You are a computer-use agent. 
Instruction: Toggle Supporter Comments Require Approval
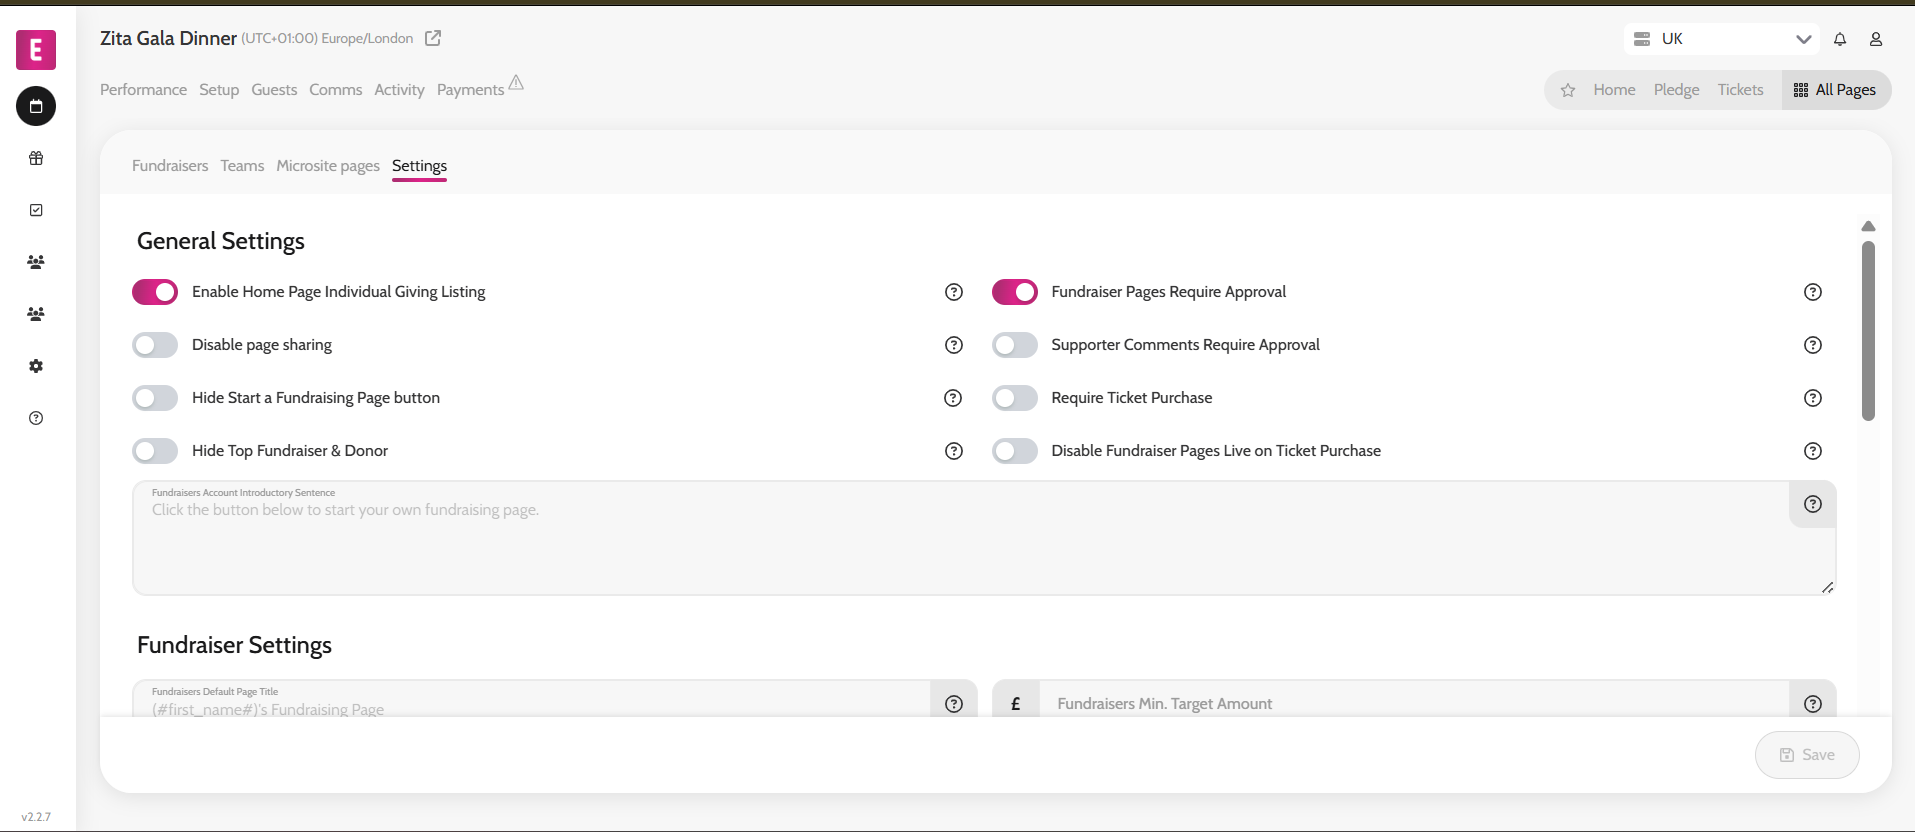click(x=1015, y=345)
